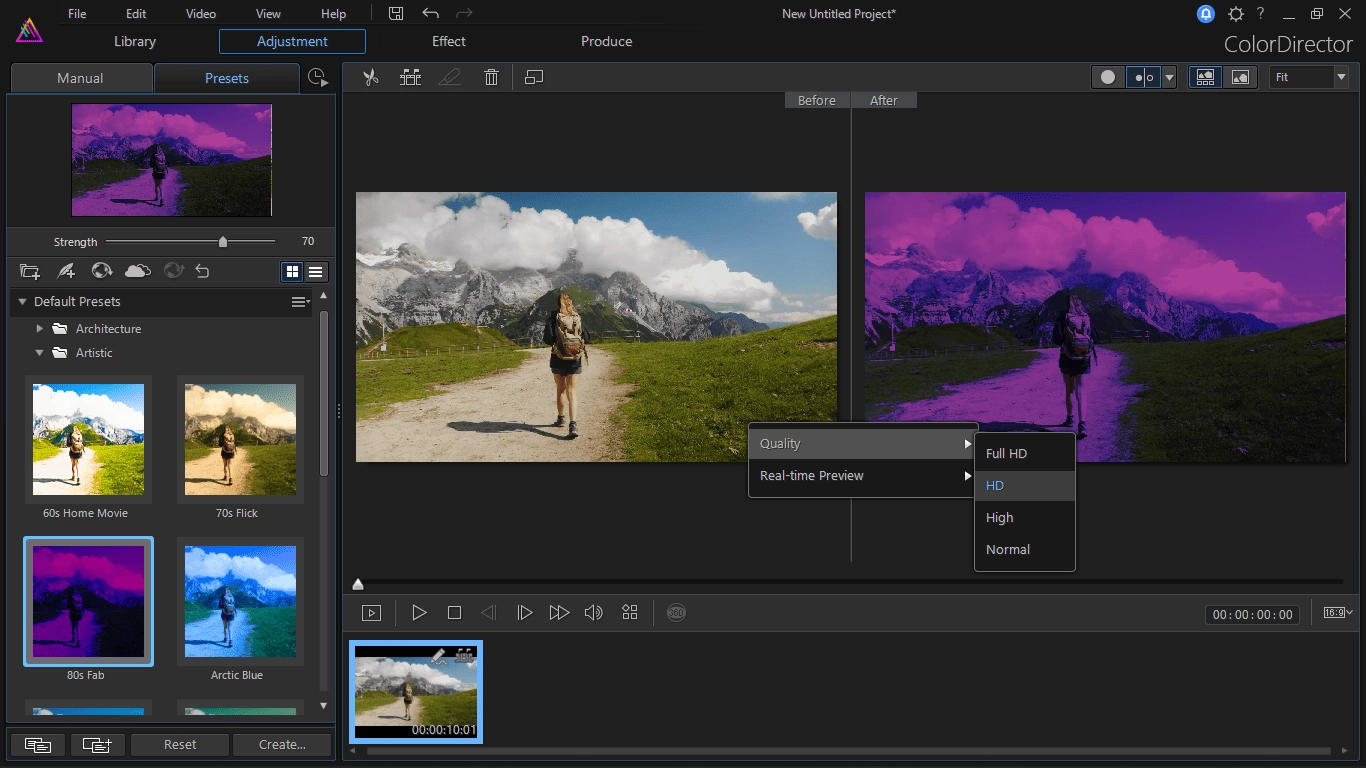Click the scene detection toolbar icon

point(410,77)
